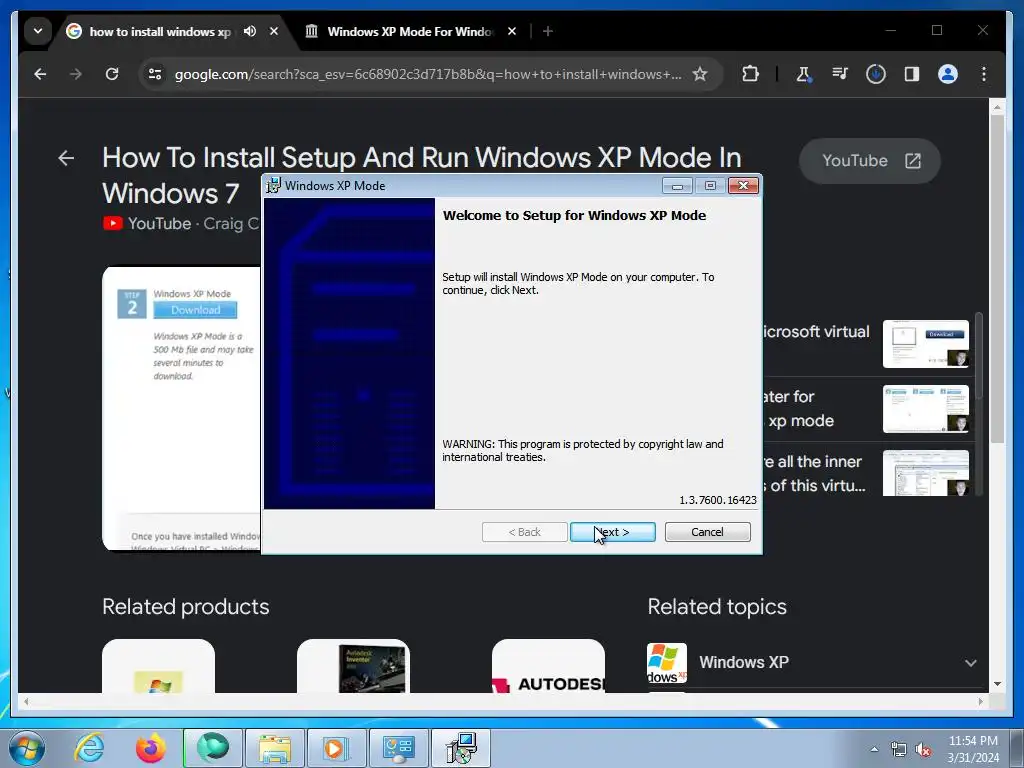Switch to the green globe browser taskbar icon

click(213, 748)
